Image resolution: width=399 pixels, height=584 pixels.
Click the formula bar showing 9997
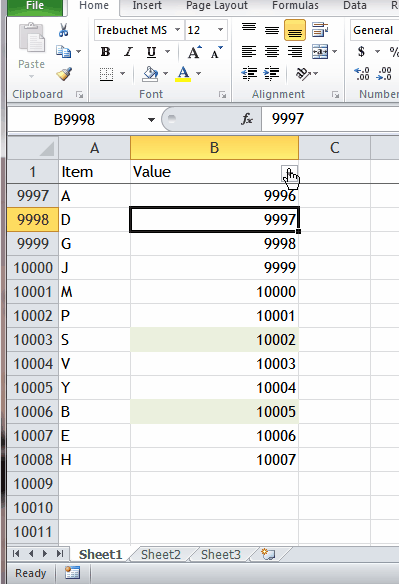pos(330,119)
